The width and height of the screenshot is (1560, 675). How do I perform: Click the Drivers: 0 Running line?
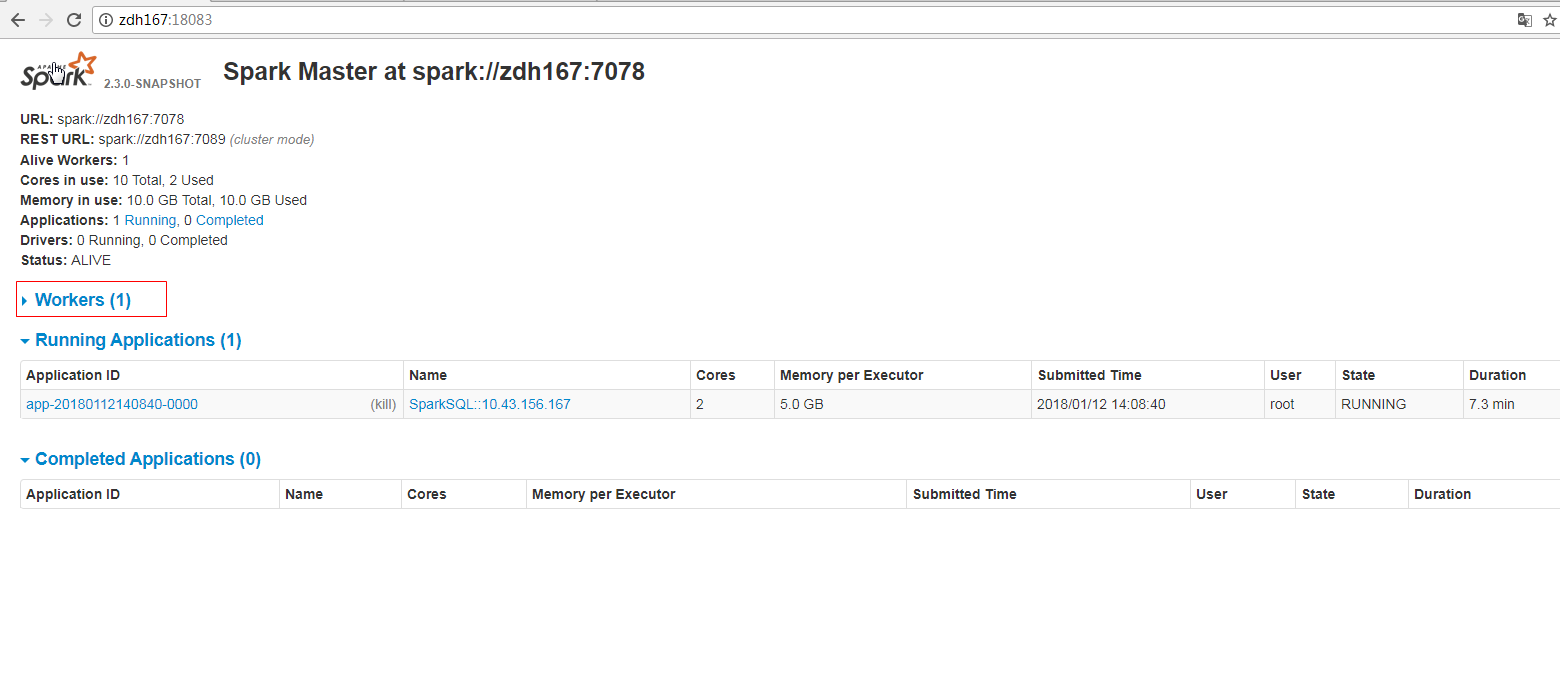124,240
